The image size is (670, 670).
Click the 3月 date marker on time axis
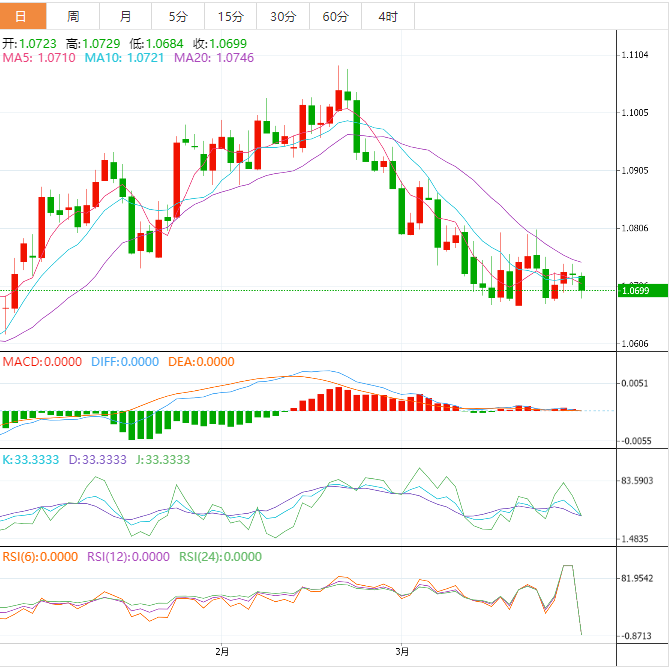click(401, 652)
